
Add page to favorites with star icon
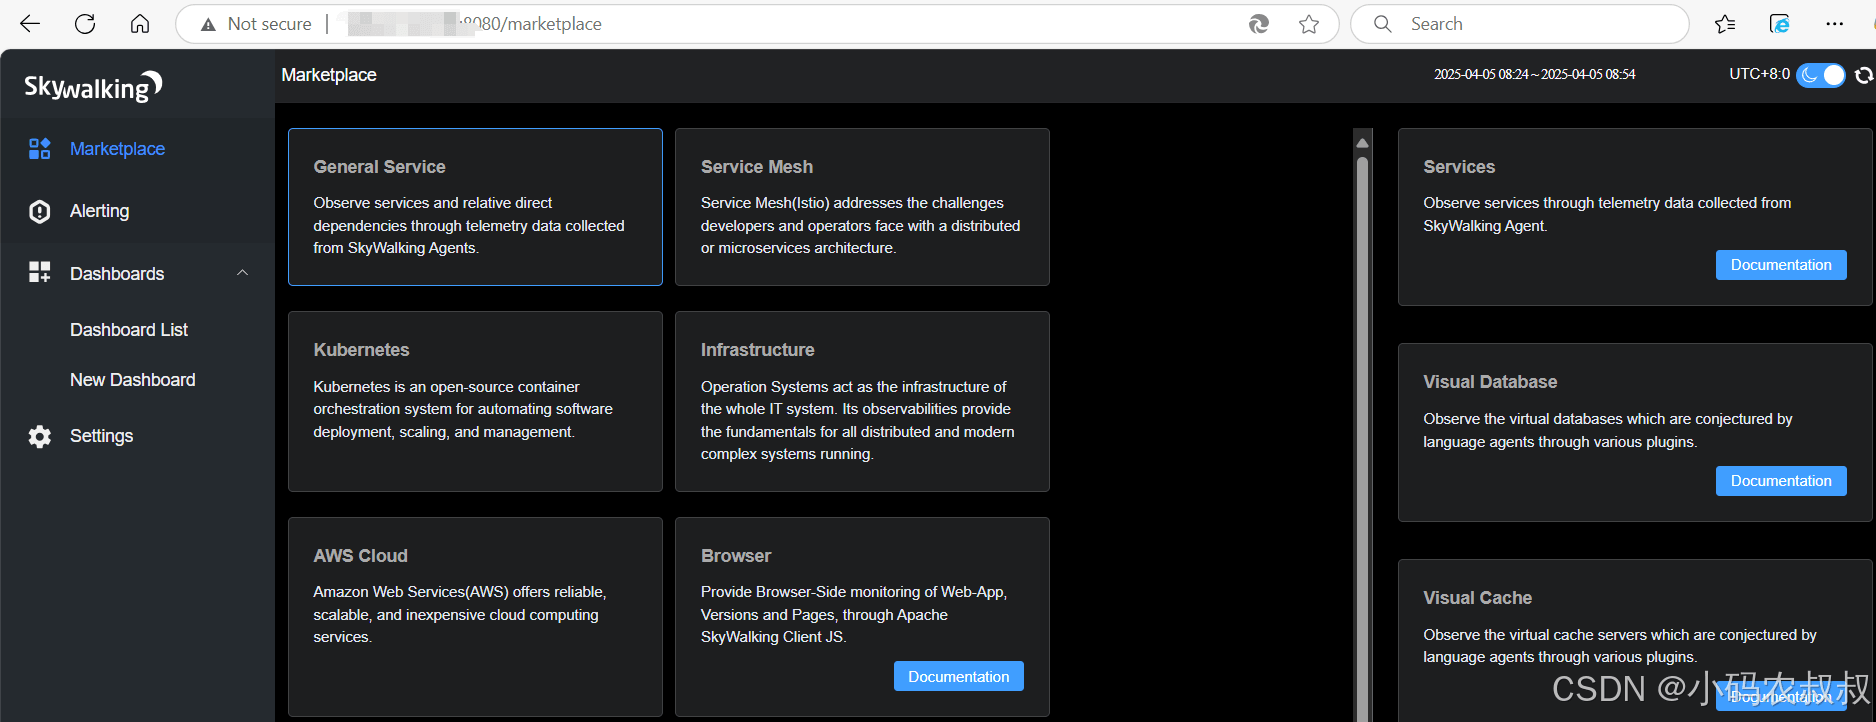click(1309, 24)
